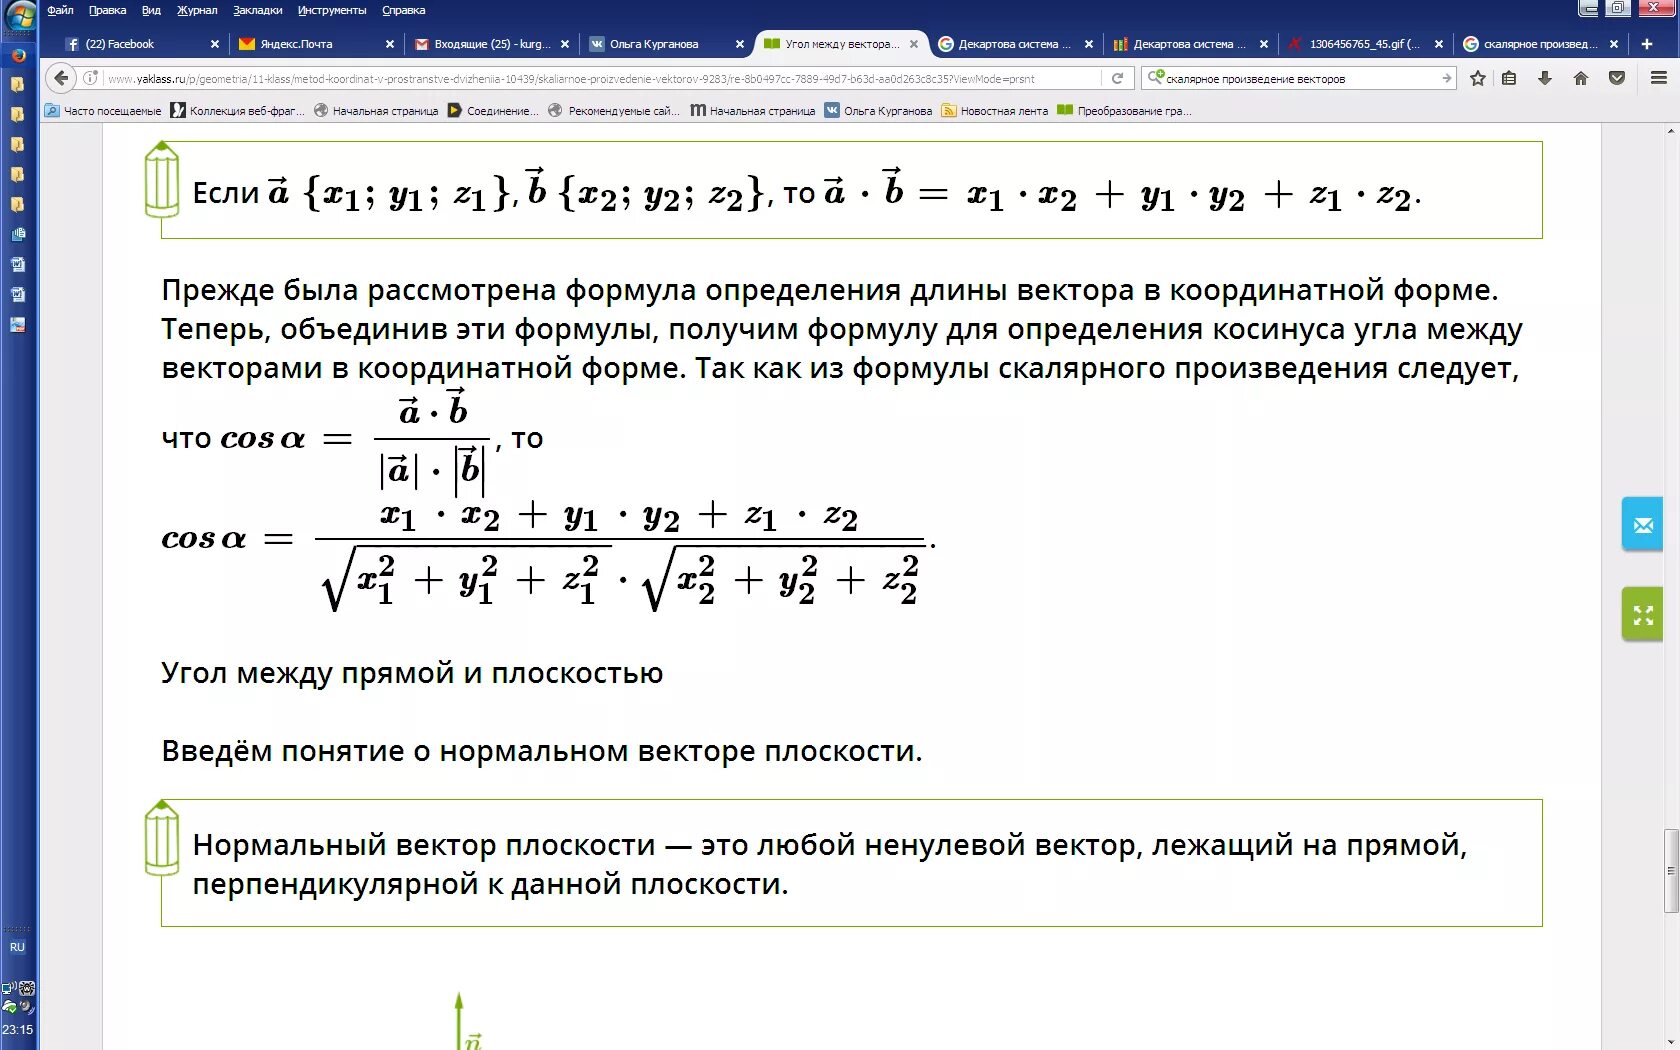Close the 1306456765_45.gif tab
The height and width of the screenshot is (1050, 1680).
point(1439,44)
